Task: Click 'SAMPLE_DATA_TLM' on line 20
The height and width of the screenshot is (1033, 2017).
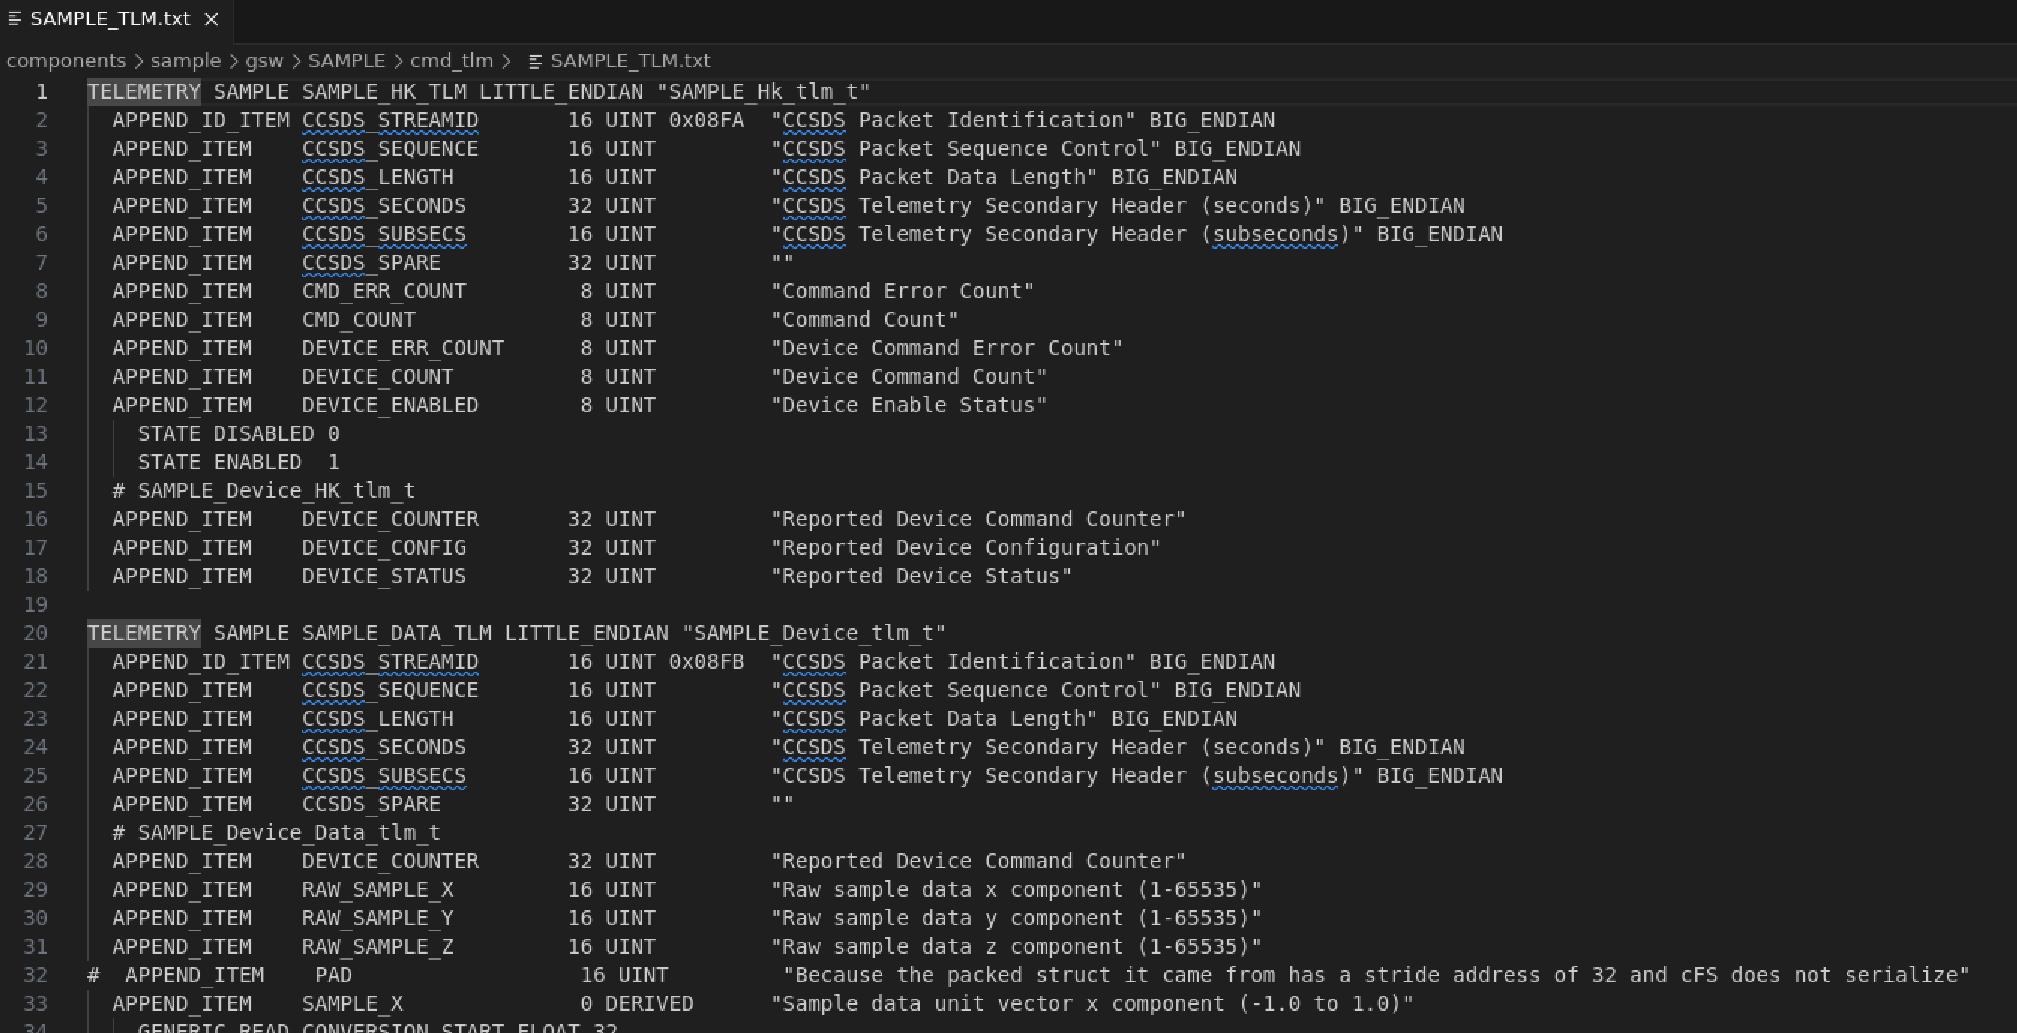Action: 397,633
